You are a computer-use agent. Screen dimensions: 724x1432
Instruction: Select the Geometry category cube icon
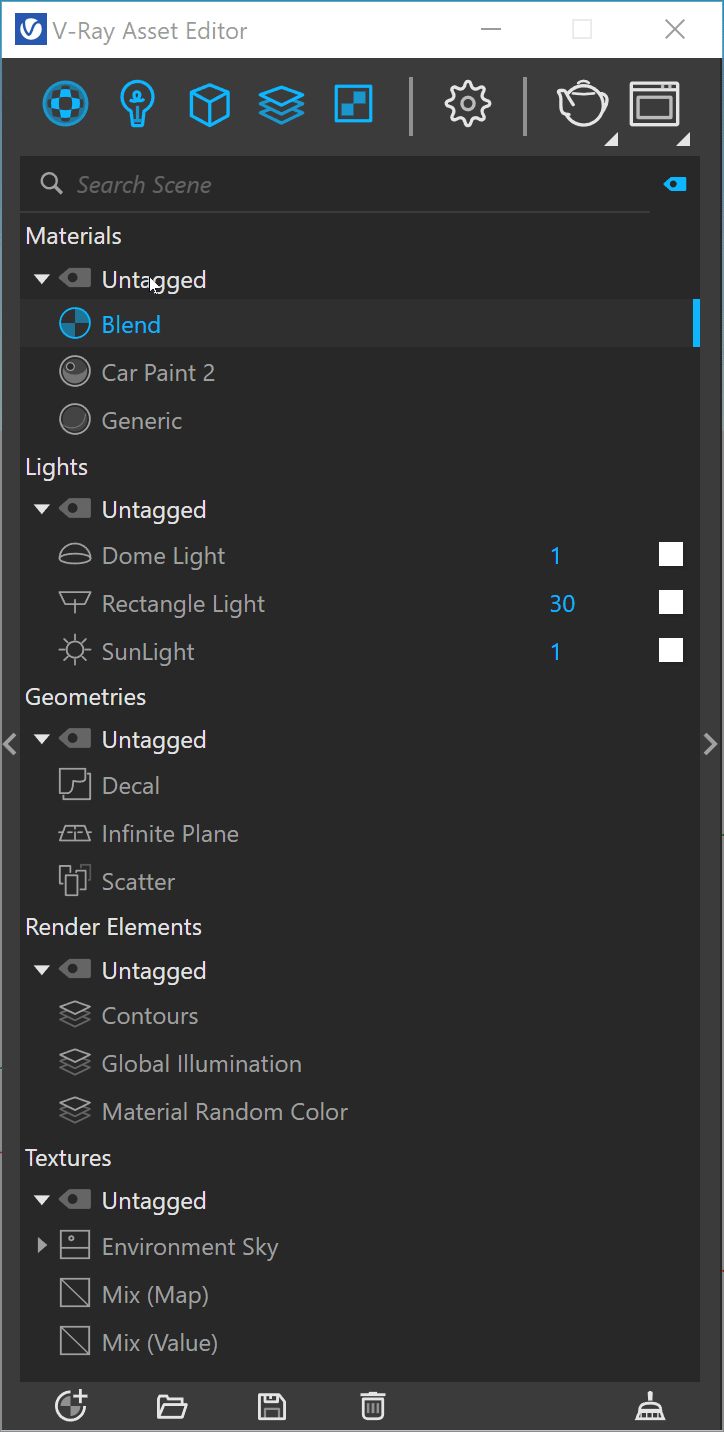tap(209, 104)
